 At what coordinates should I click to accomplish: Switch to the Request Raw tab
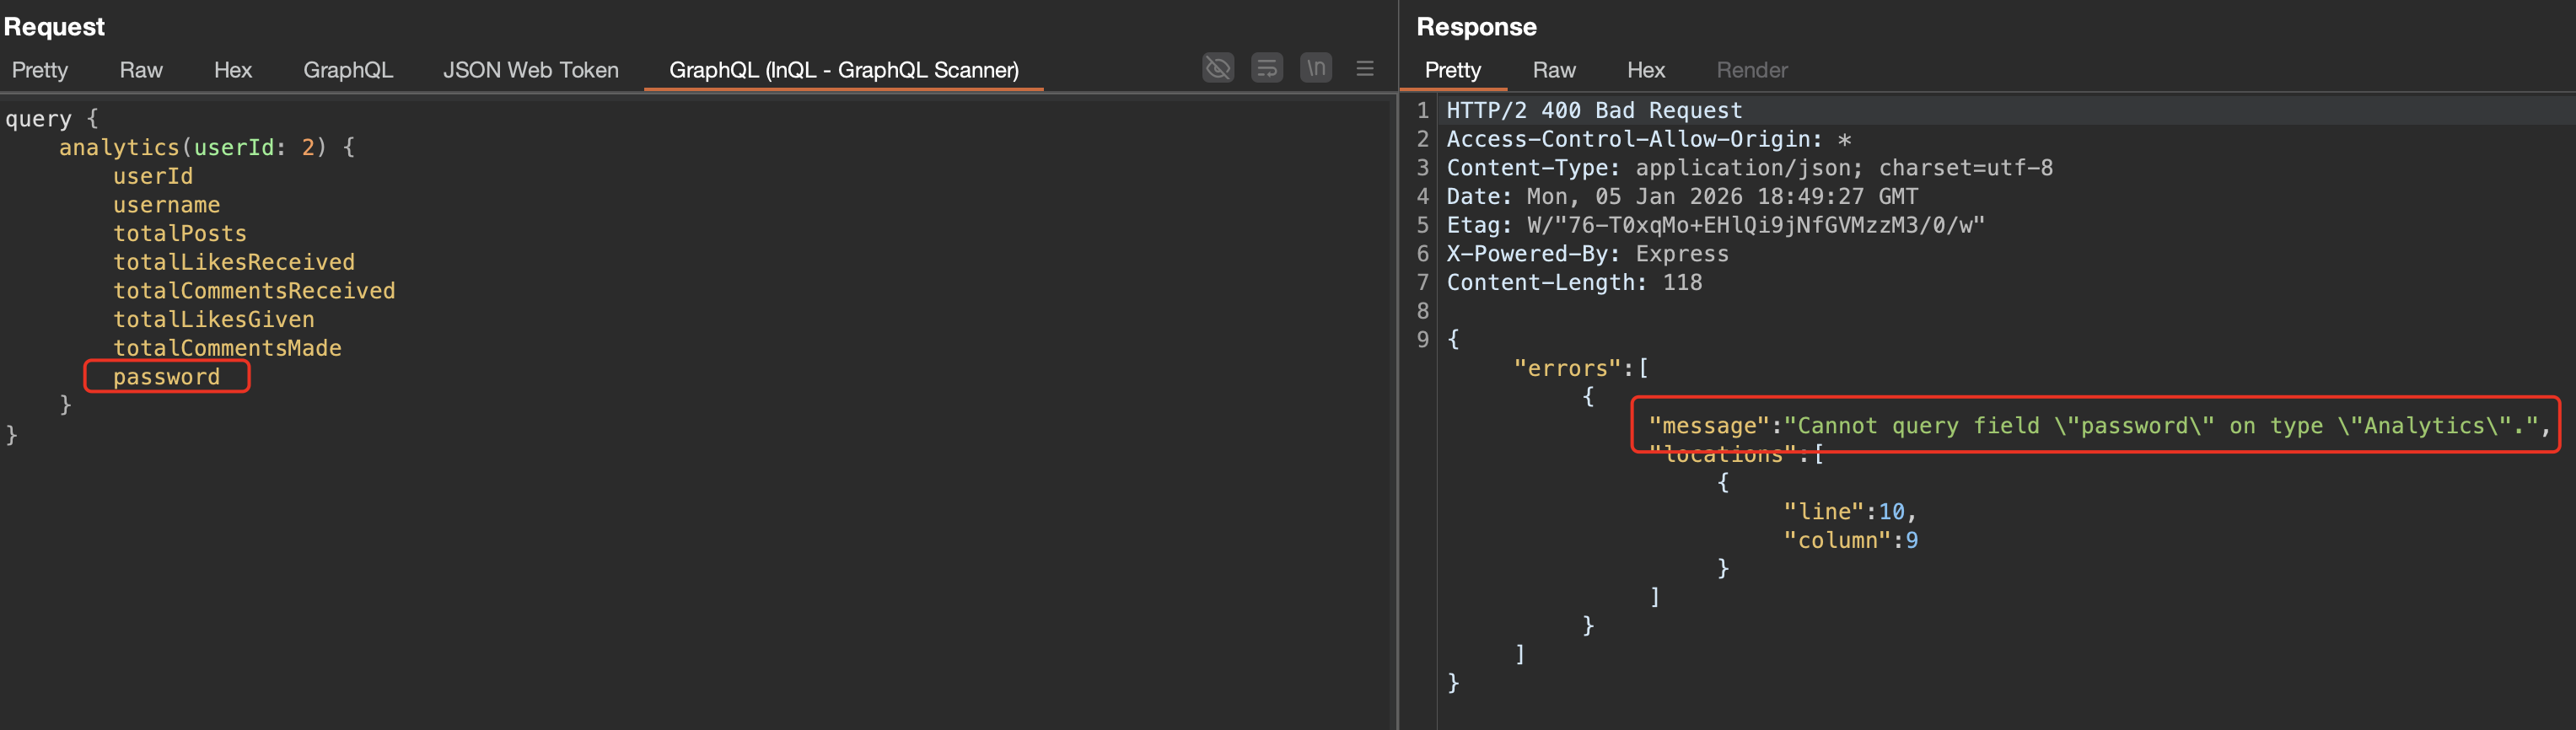141,70
